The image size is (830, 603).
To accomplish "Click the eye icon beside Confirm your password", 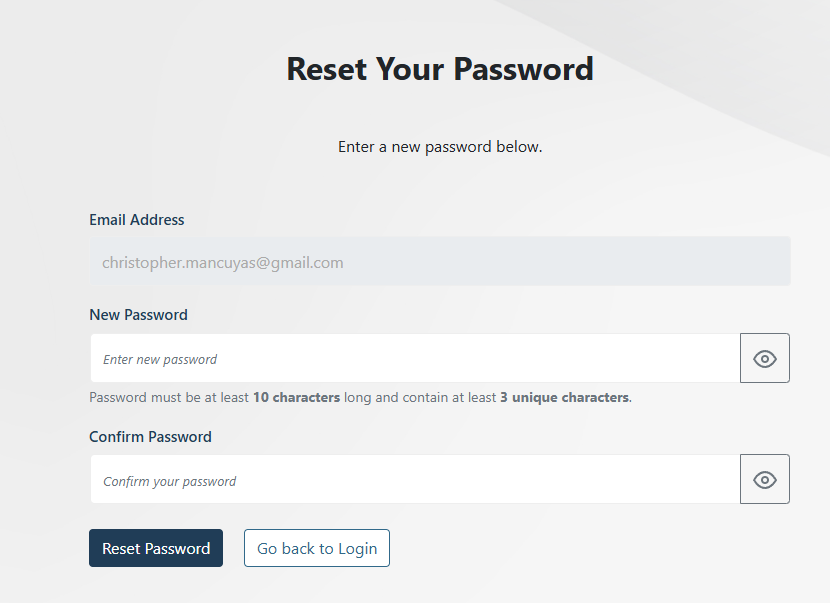I will (765, 480).
